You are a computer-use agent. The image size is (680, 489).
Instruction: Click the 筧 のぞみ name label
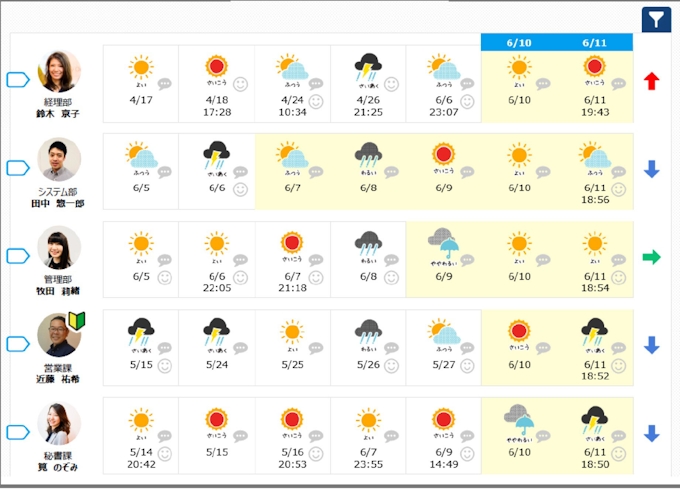[x=58, y=468]
